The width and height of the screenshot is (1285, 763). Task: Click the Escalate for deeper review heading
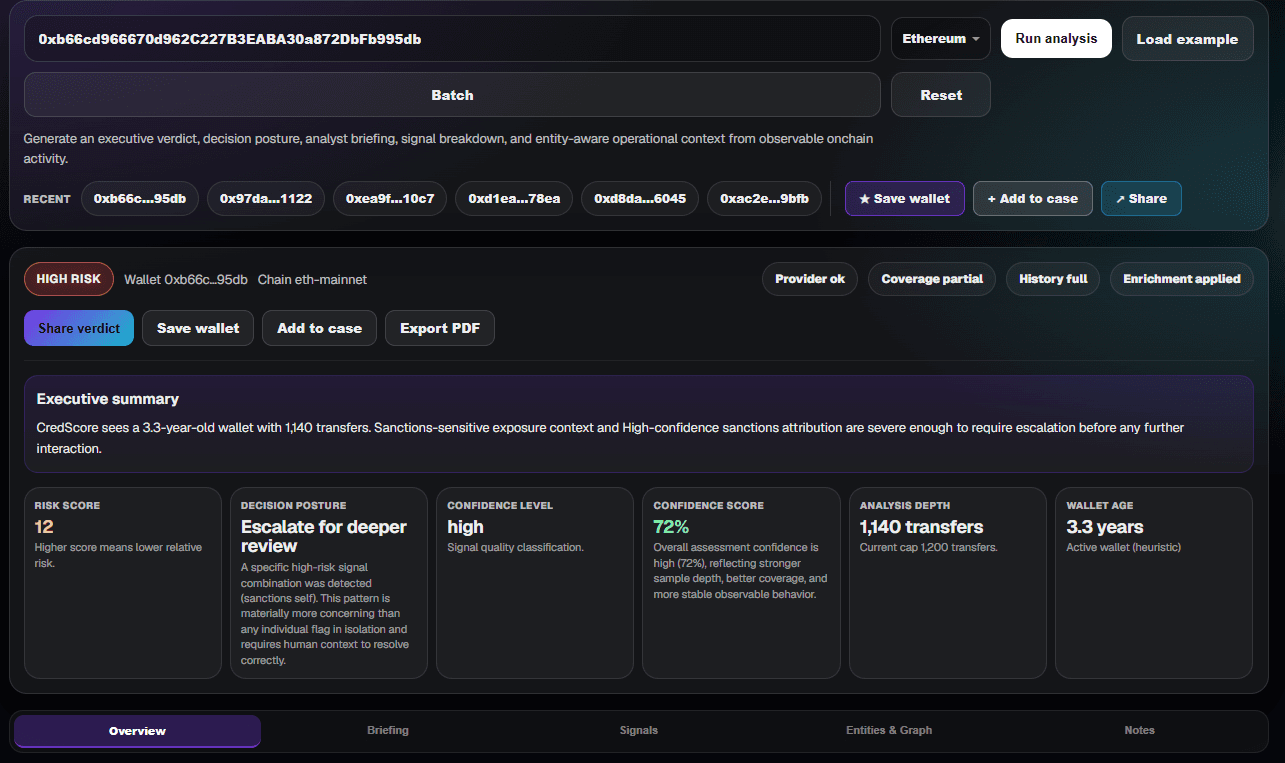tap(324, 536)
